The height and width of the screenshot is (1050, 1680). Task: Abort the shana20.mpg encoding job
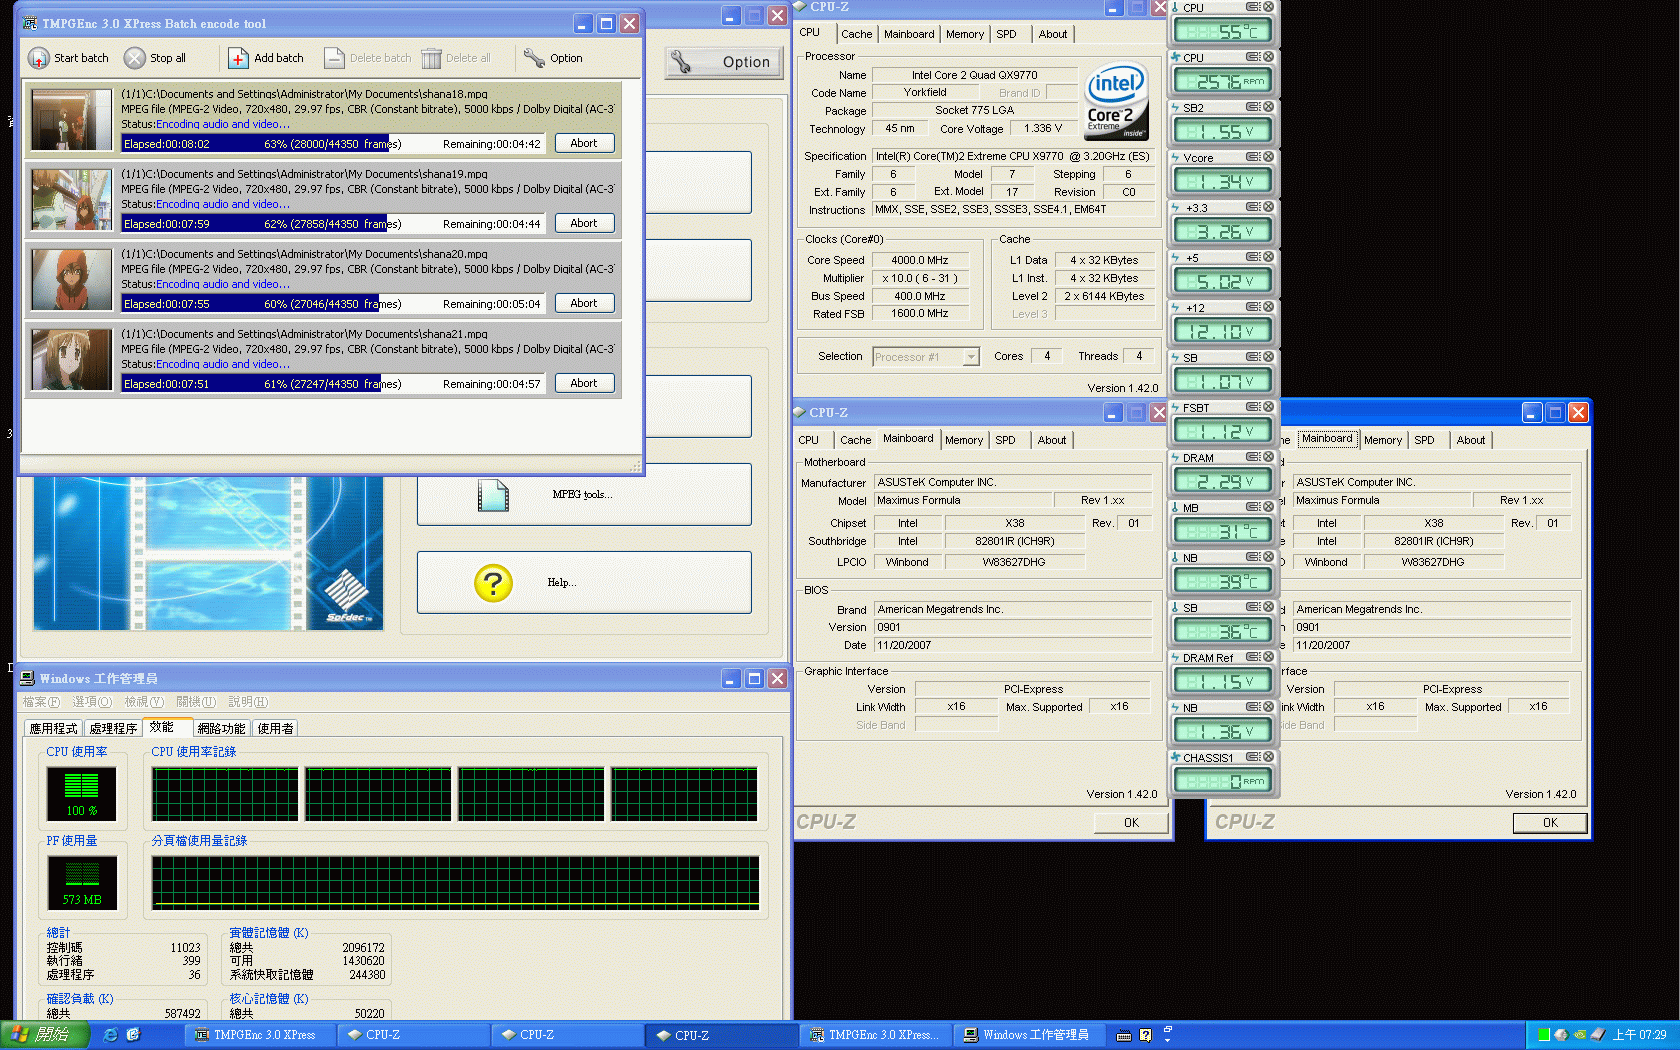click(584, 303)
